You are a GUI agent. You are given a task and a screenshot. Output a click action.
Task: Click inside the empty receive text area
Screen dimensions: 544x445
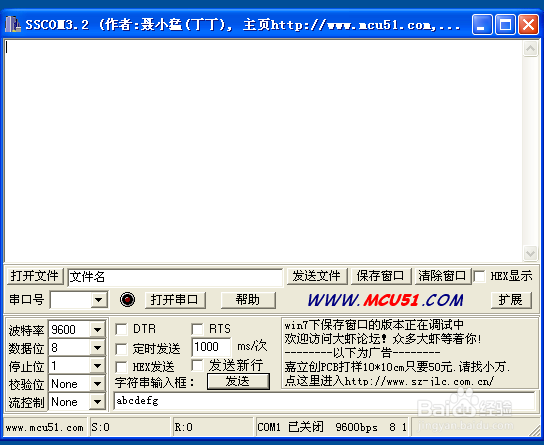(263, 151)
